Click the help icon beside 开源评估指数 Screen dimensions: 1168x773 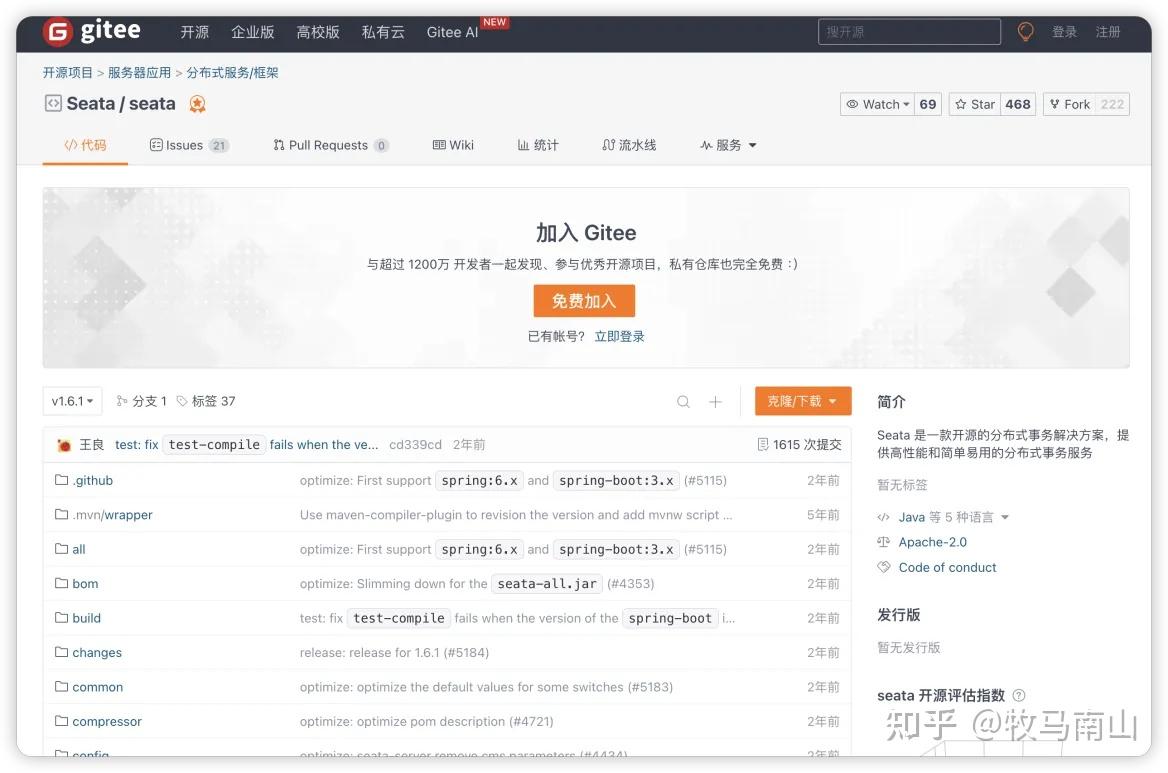pyautogui.click(x=1019, y=695)
